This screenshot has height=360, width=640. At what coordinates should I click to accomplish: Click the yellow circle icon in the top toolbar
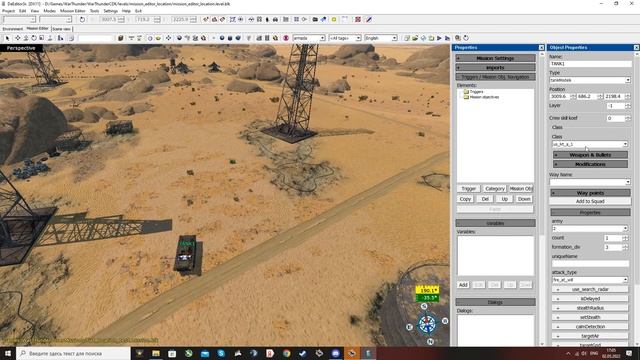334,19
